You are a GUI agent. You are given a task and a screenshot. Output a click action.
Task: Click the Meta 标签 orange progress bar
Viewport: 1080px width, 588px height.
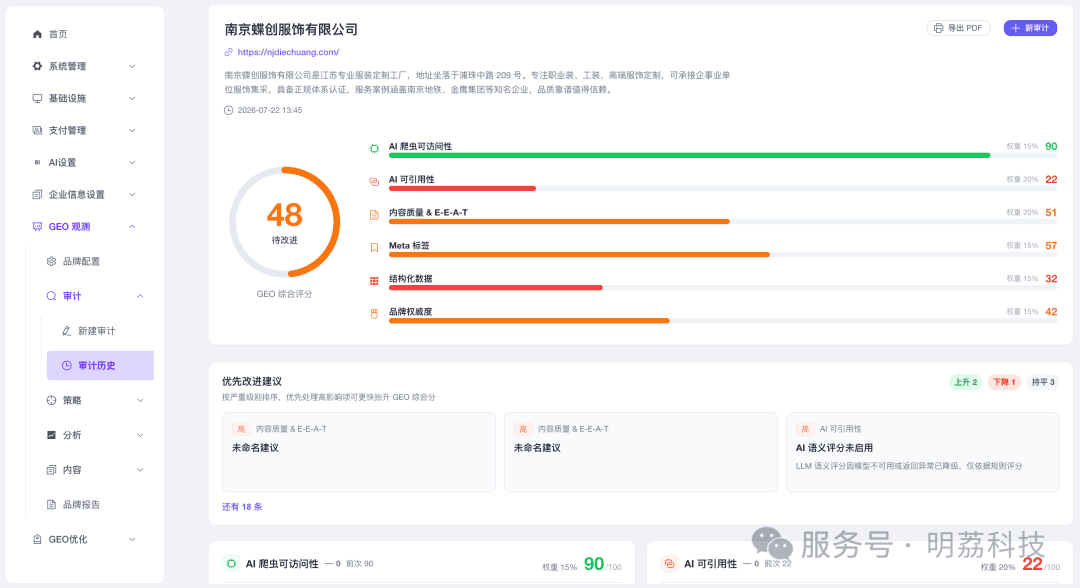coord(579,255)
